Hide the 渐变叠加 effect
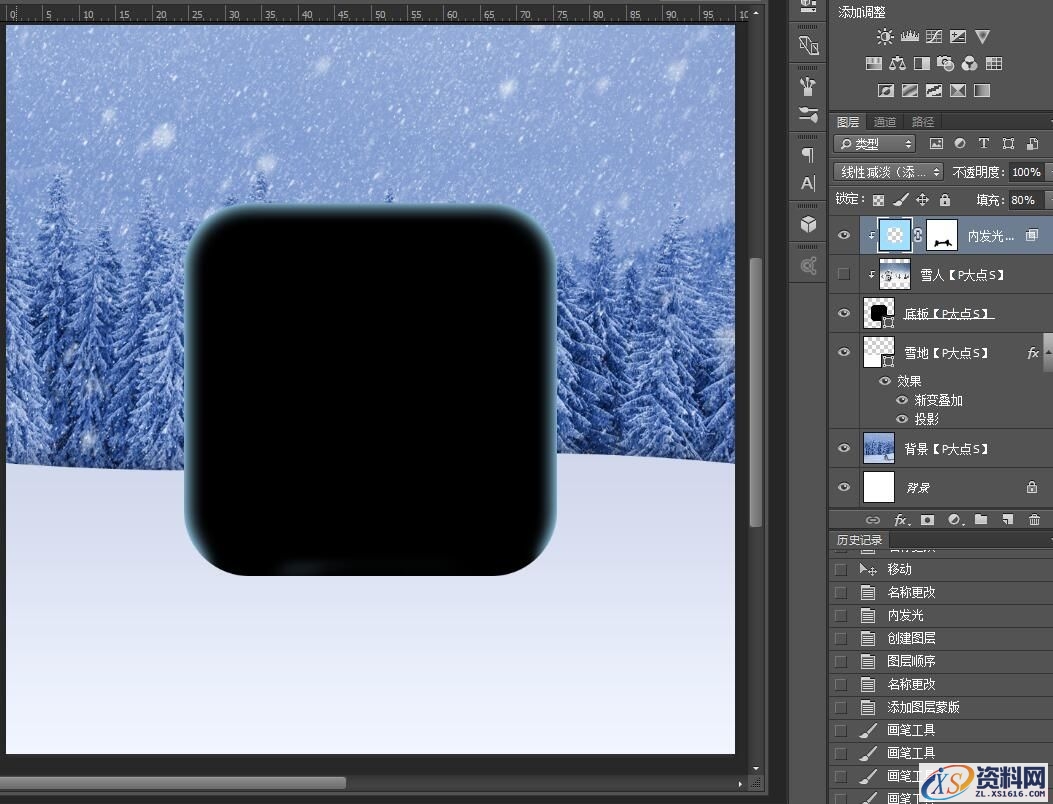 (x=903, y=400)
